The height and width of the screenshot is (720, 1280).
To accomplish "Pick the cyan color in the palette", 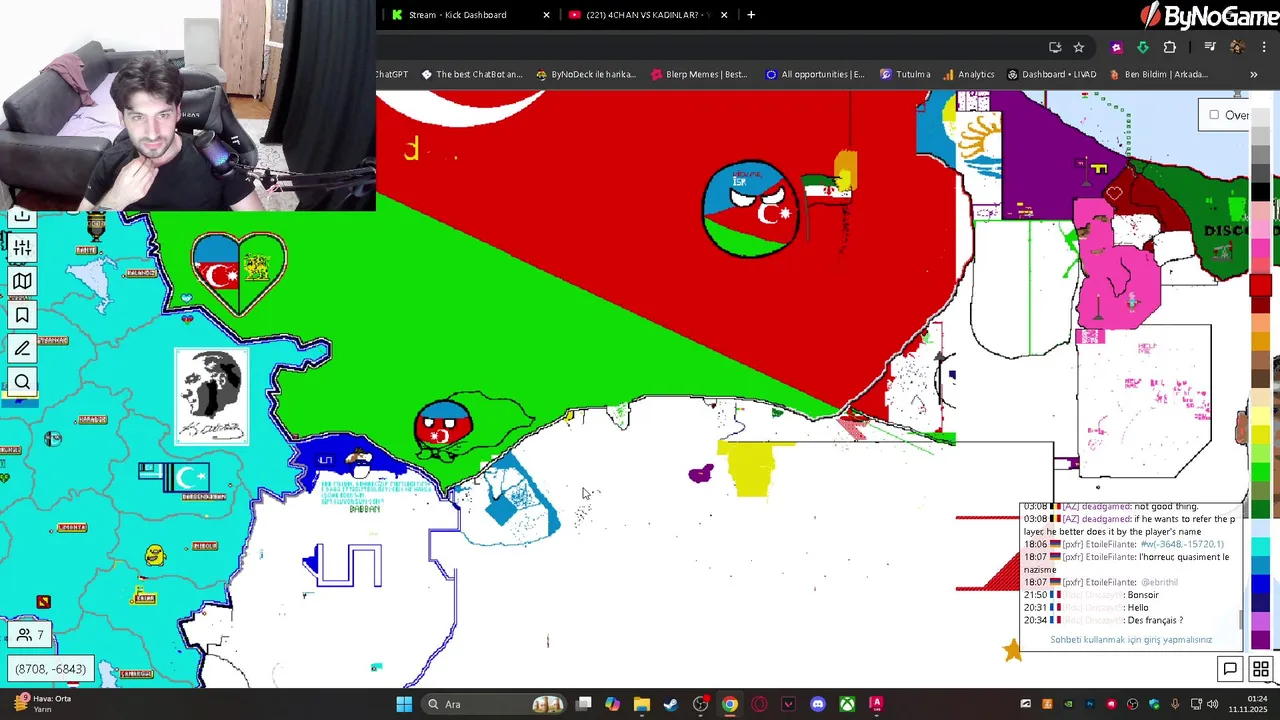I will click(1261, 547).
